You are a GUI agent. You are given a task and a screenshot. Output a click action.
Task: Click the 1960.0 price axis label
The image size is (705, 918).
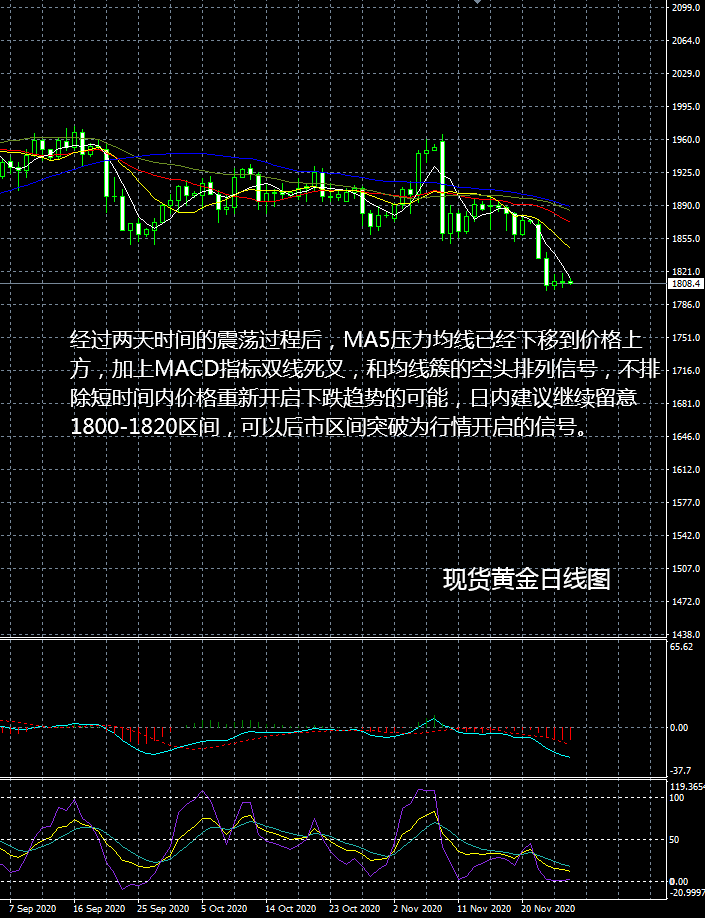coord(686,140)
